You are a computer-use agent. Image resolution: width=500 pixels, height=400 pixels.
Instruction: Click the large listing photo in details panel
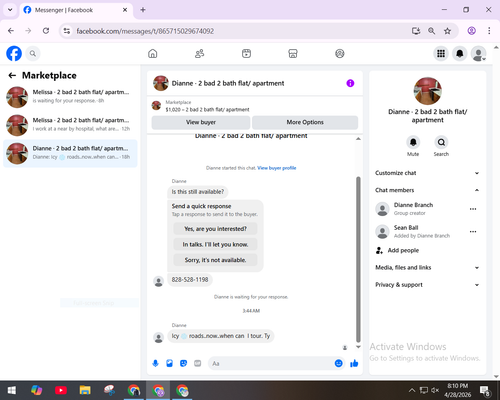click(x=427, y=91)
